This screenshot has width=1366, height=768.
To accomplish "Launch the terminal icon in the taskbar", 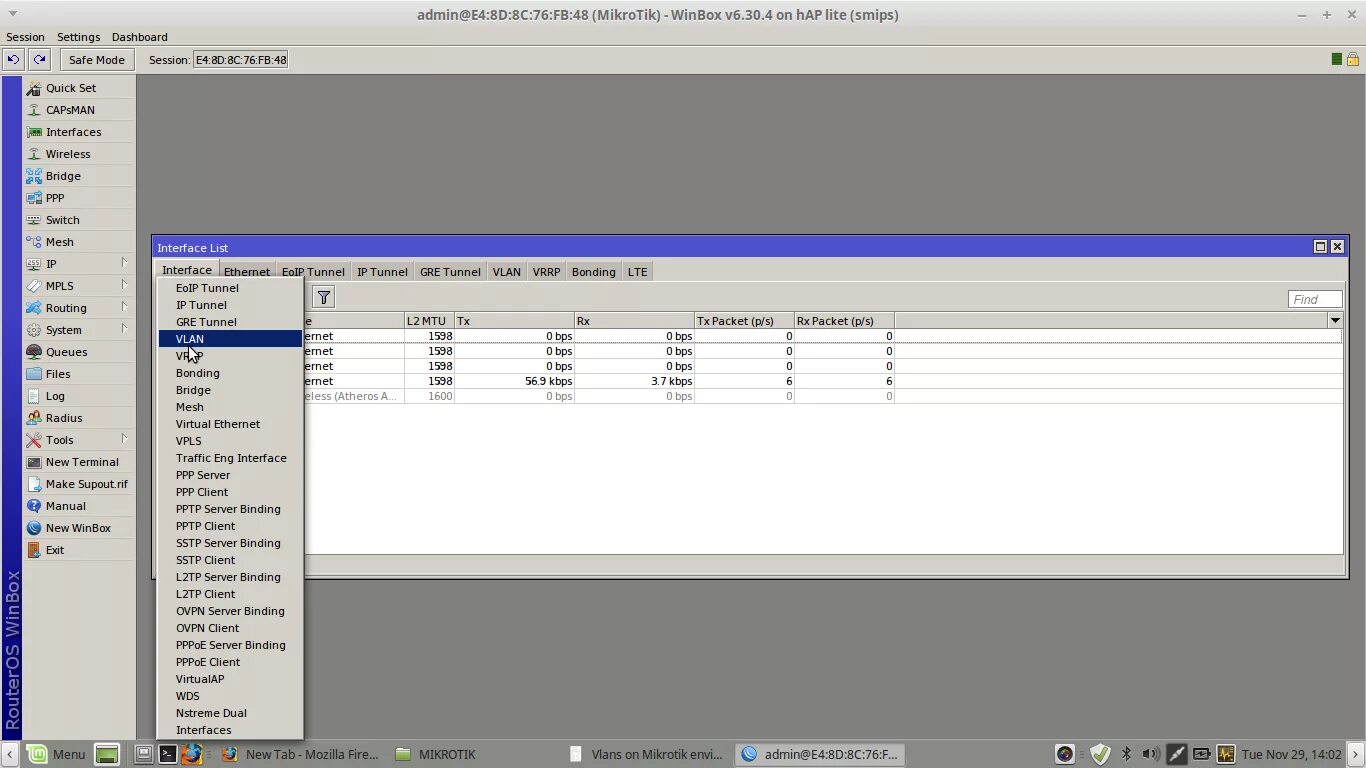I will (168, 754).
